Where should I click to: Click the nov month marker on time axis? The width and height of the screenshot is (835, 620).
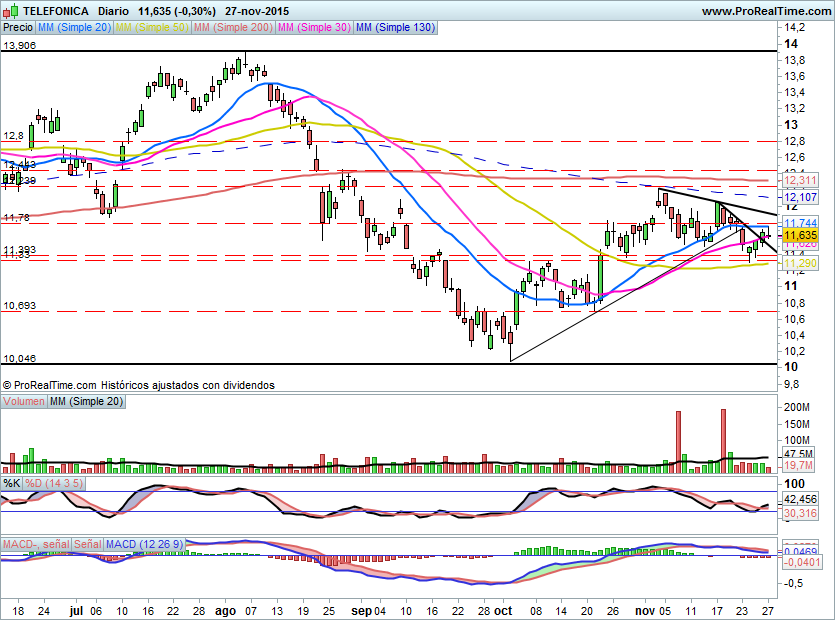coord(645,611)
